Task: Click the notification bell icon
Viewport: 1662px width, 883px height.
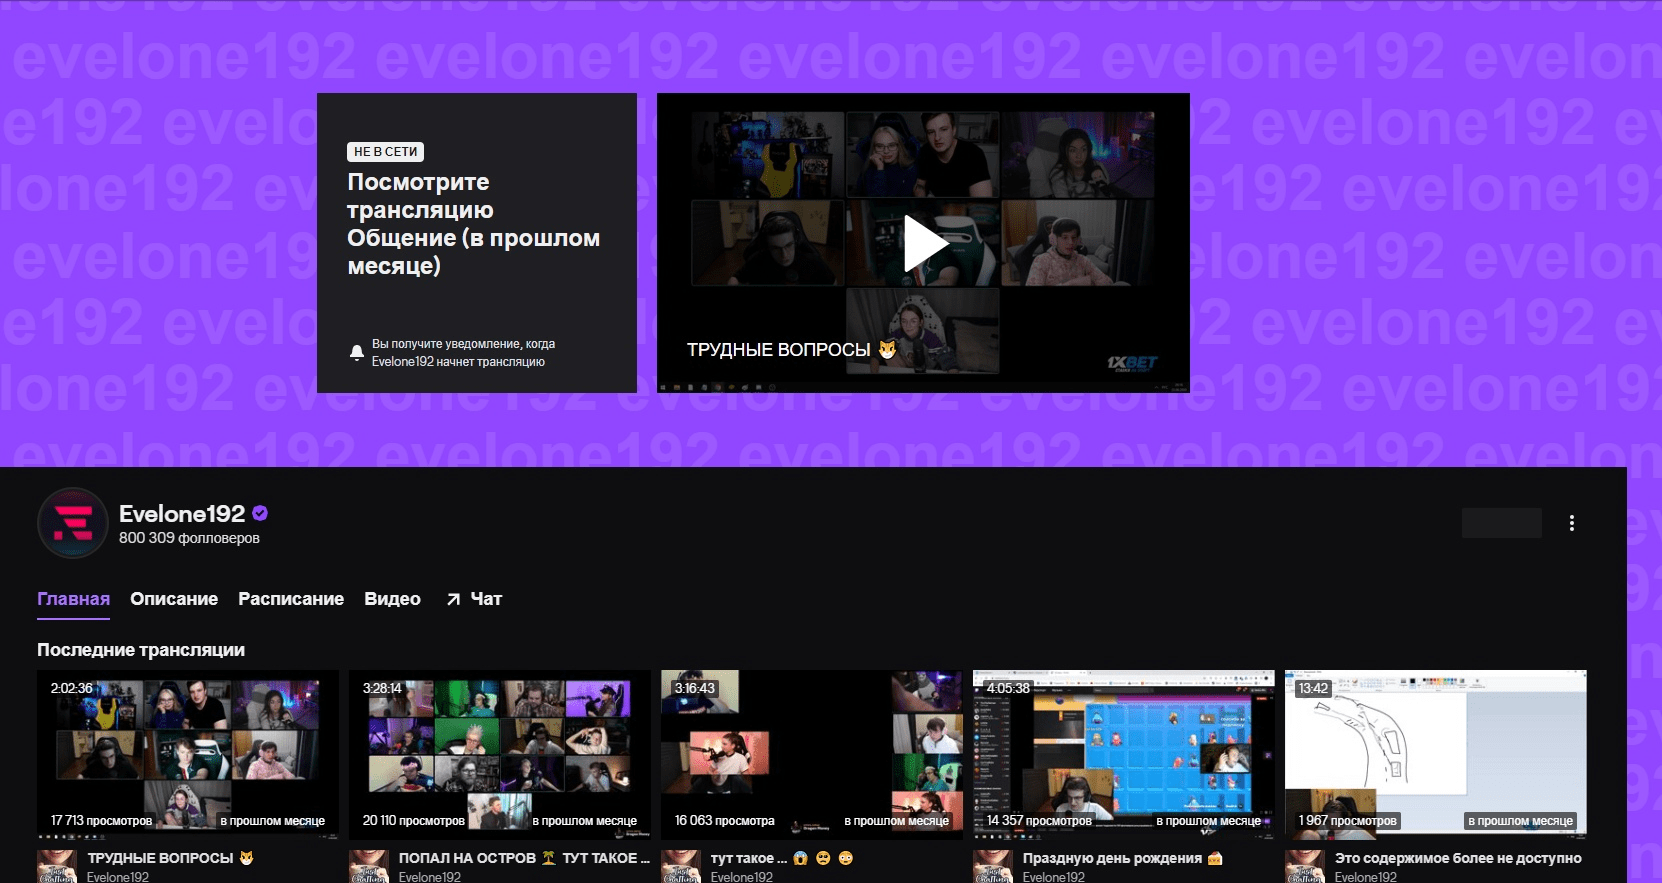Action: tap(356, 352)
